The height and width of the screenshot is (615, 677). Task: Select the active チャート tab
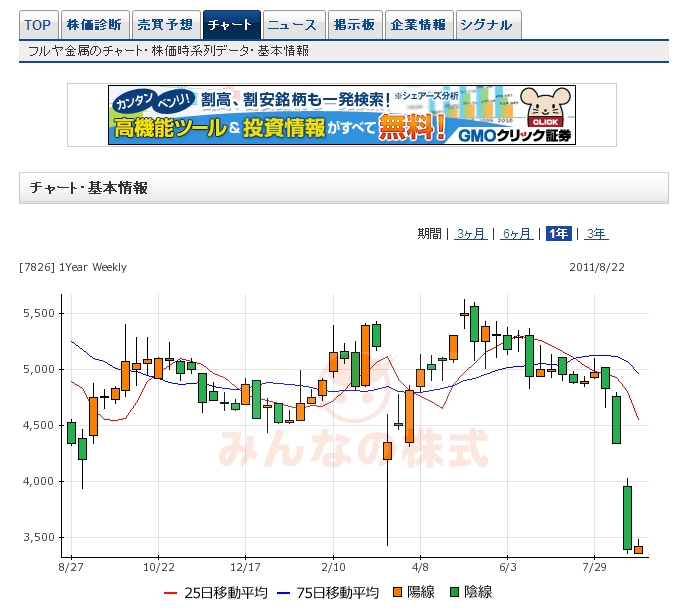(x=230, y=25)
